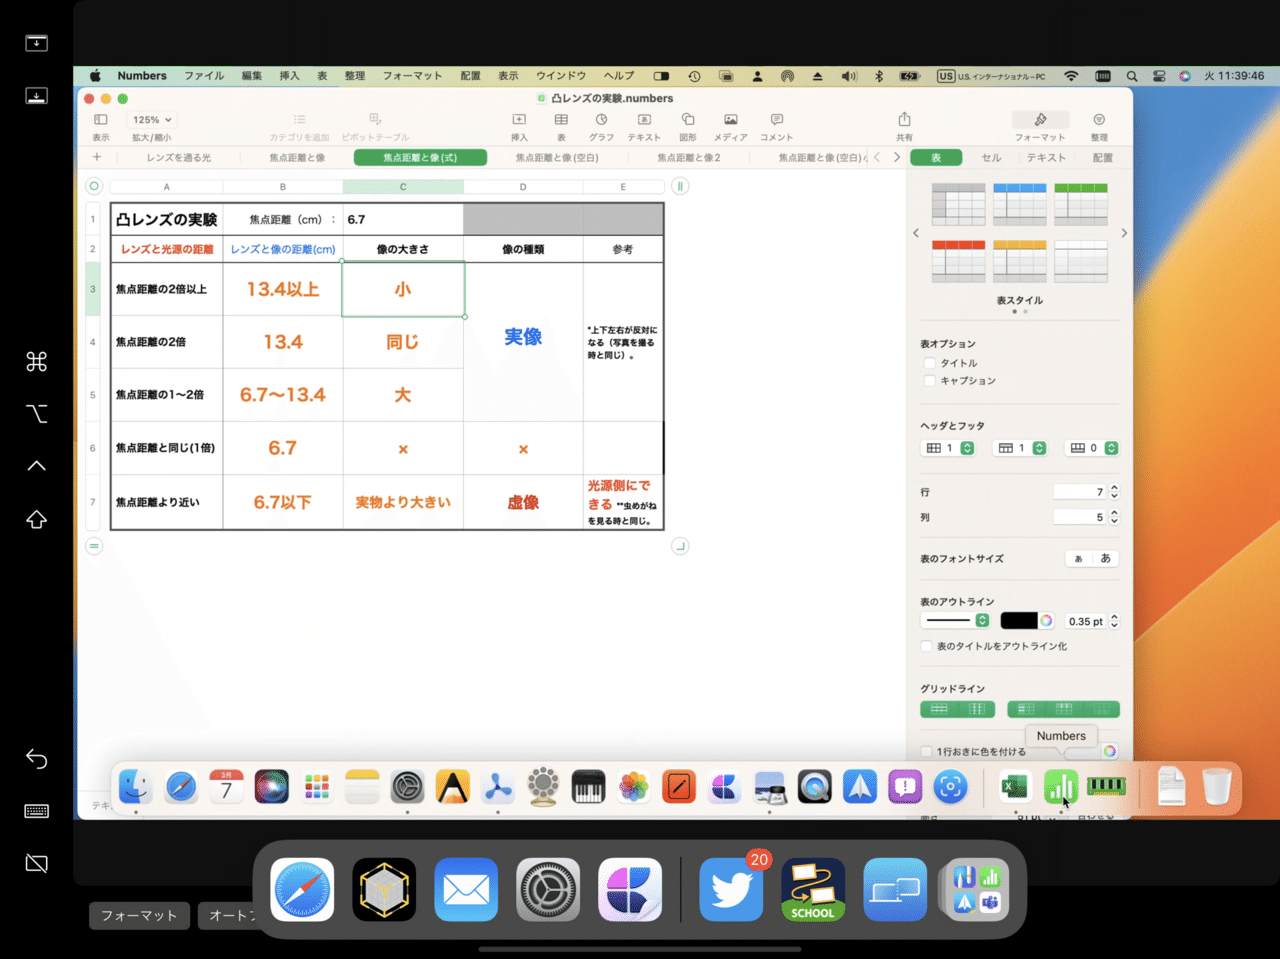The image size is (1280, 959).
Task: Add a comment with コメント icon
Action: pyautogui.click(x=776, y=120)
